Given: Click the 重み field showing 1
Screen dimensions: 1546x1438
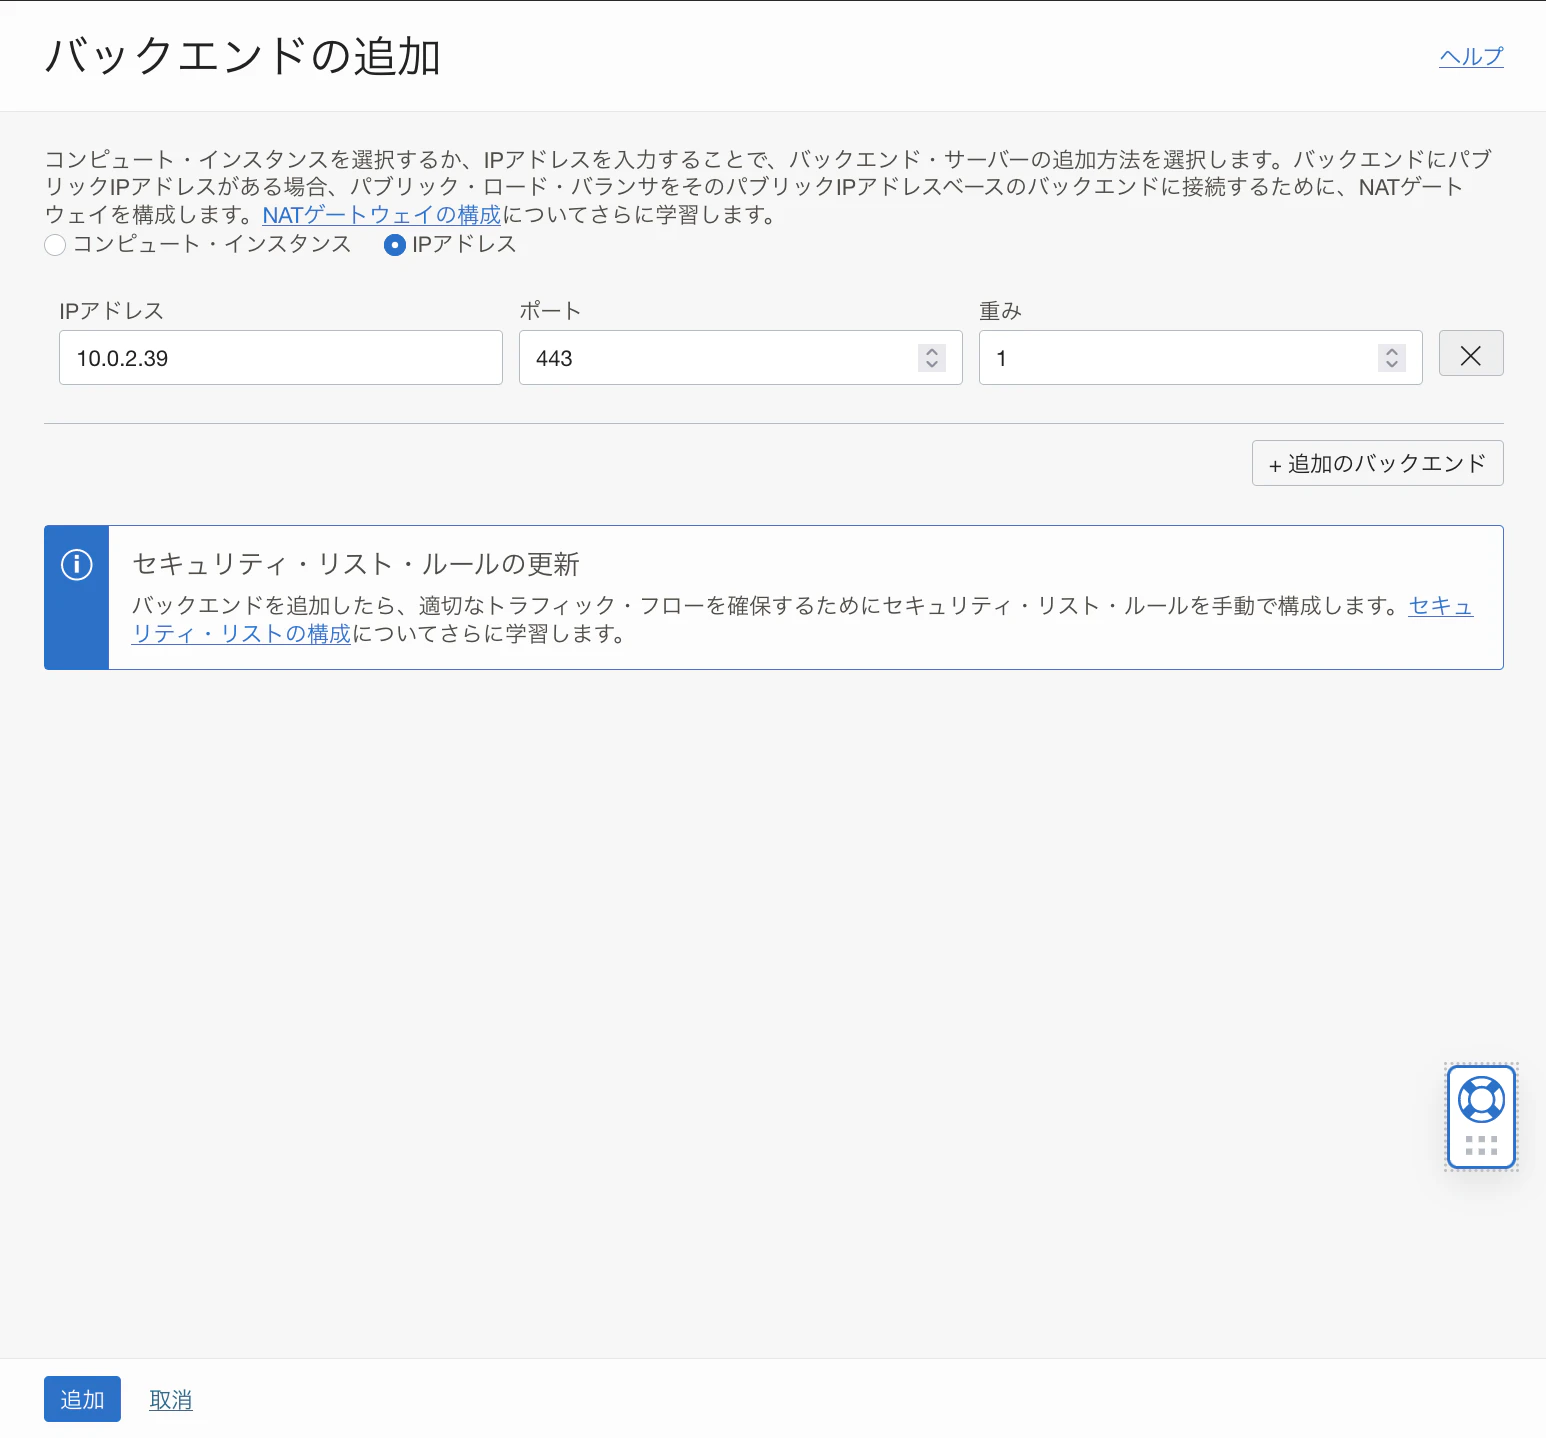Looking at the screenshot, I should click(1201, 358).
